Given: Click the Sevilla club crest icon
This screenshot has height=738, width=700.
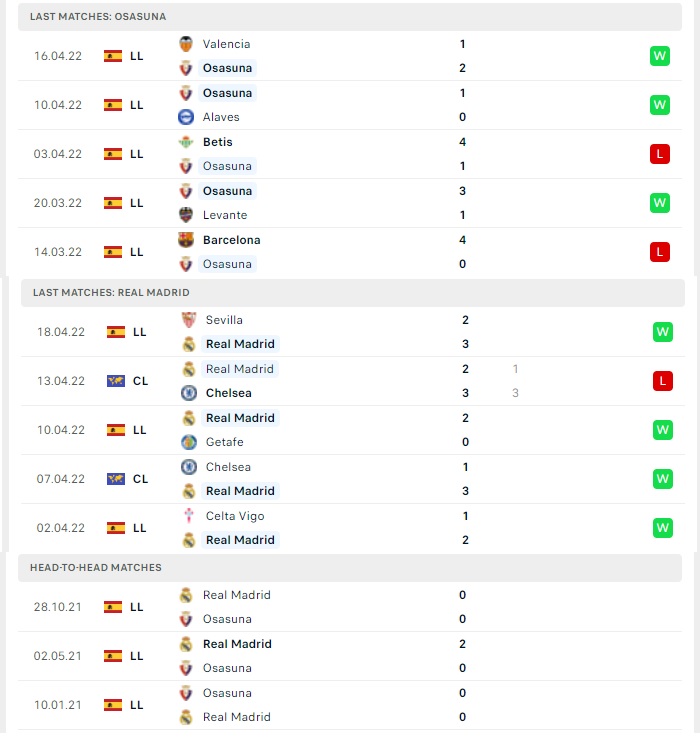Looking at the screenshot, I should coord(189,320).
